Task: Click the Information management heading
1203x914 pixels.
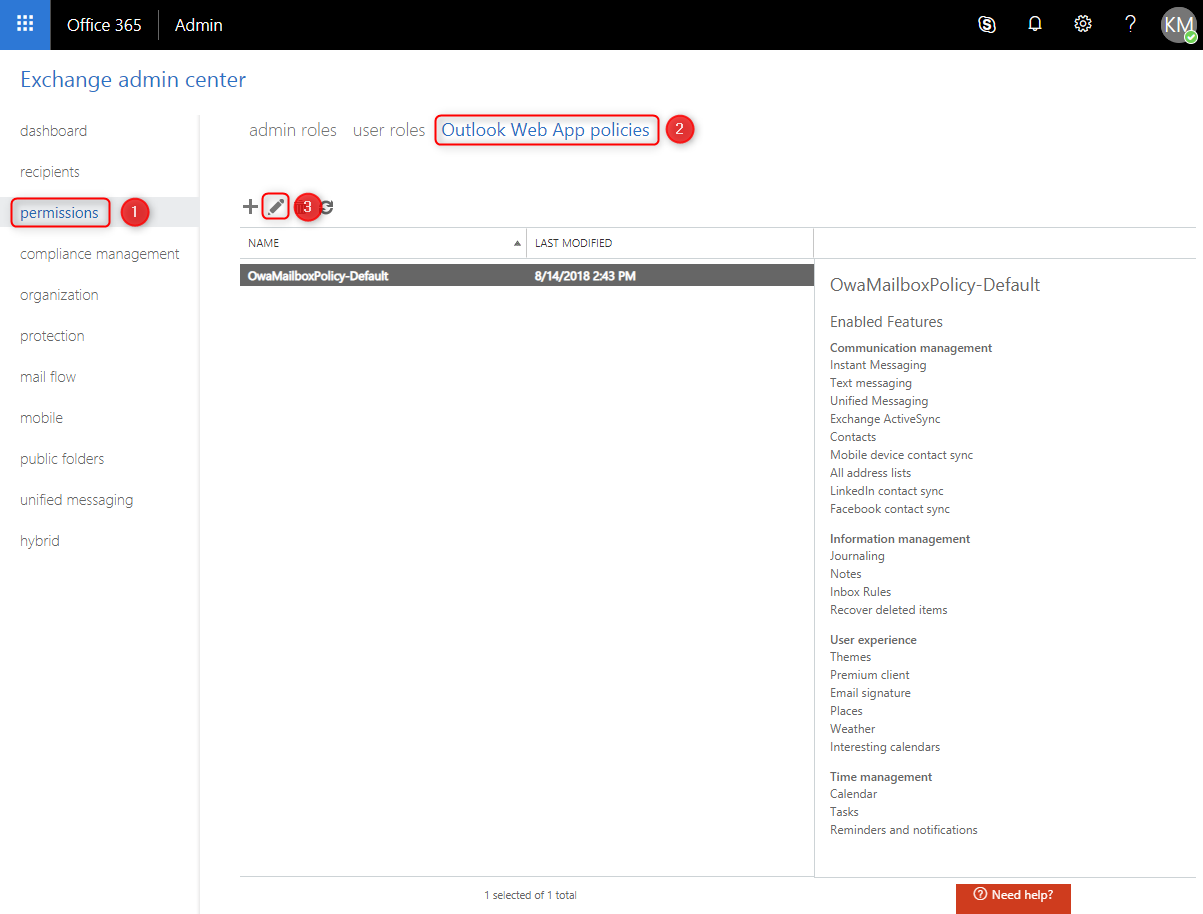Action: tap(900, 539)
